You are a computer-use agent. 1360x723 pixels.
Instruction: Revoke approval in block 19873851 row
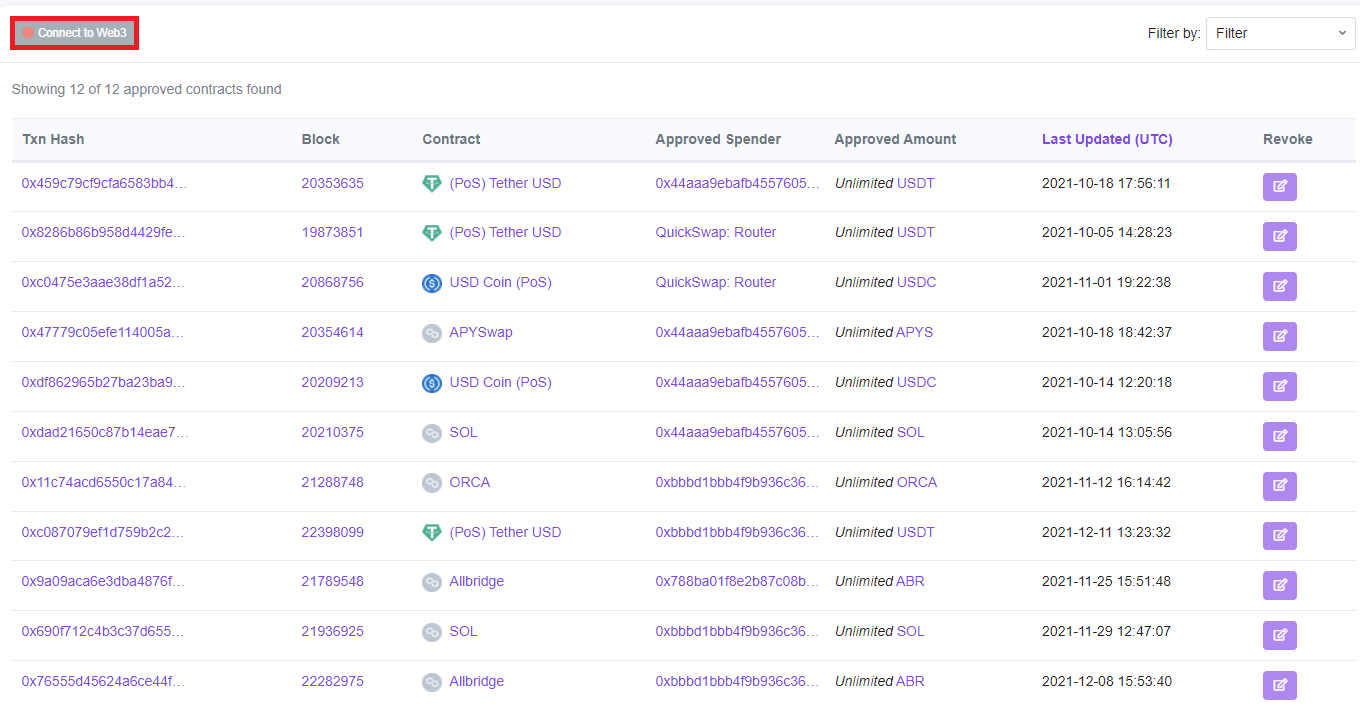click(x=1279, y=236)
